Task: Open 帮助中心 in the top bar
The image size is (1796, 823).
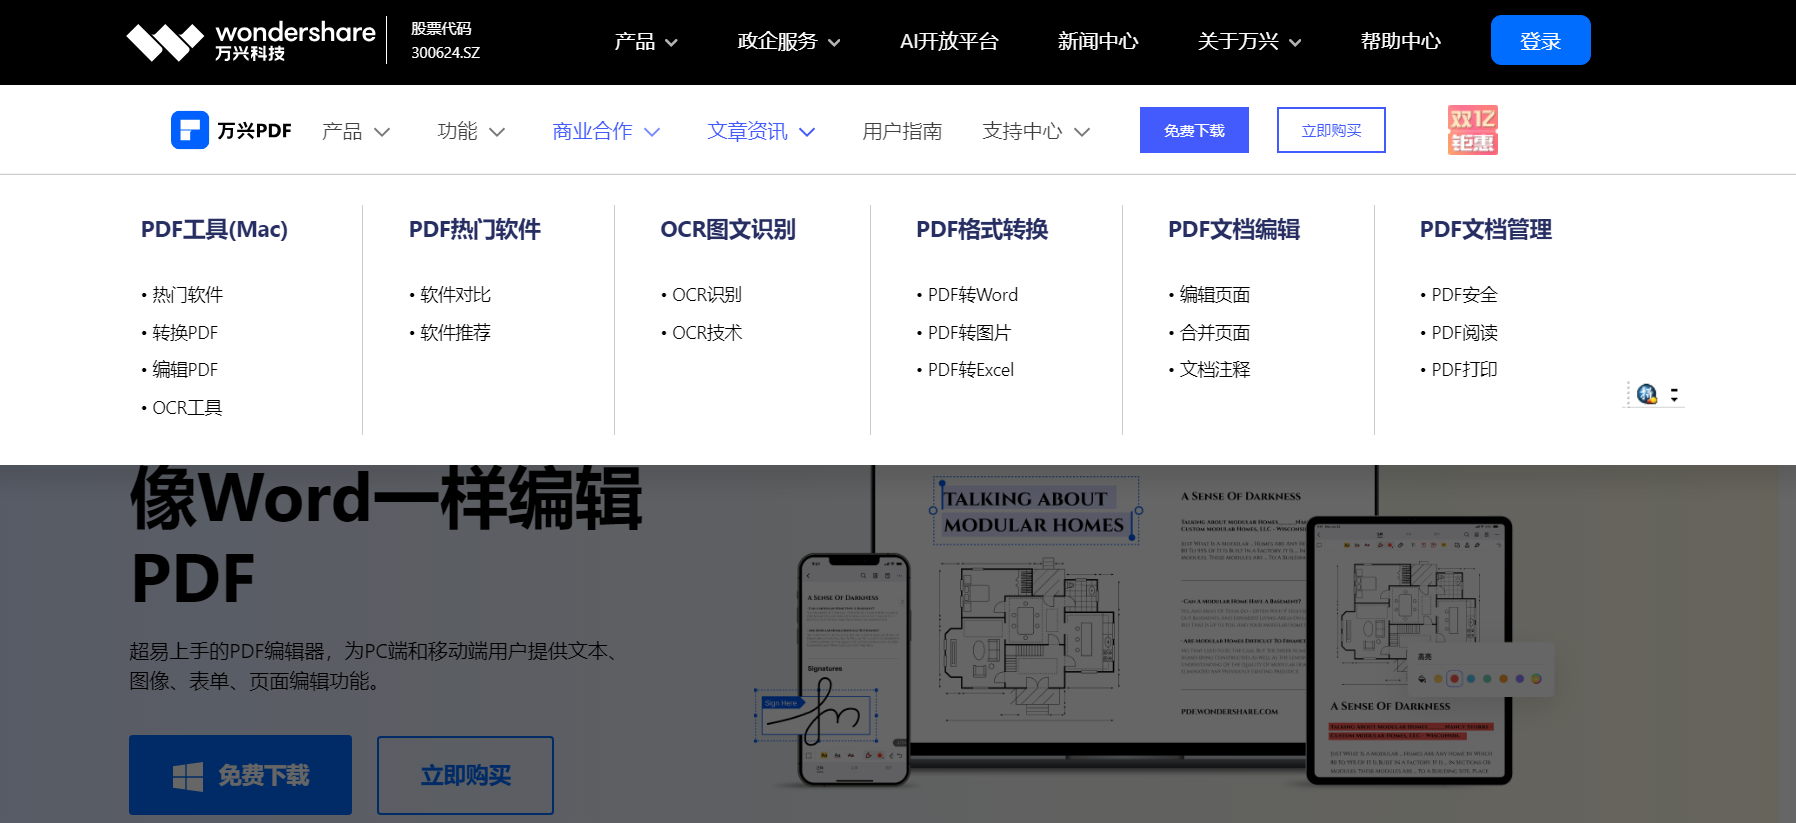Action: 1401,41
